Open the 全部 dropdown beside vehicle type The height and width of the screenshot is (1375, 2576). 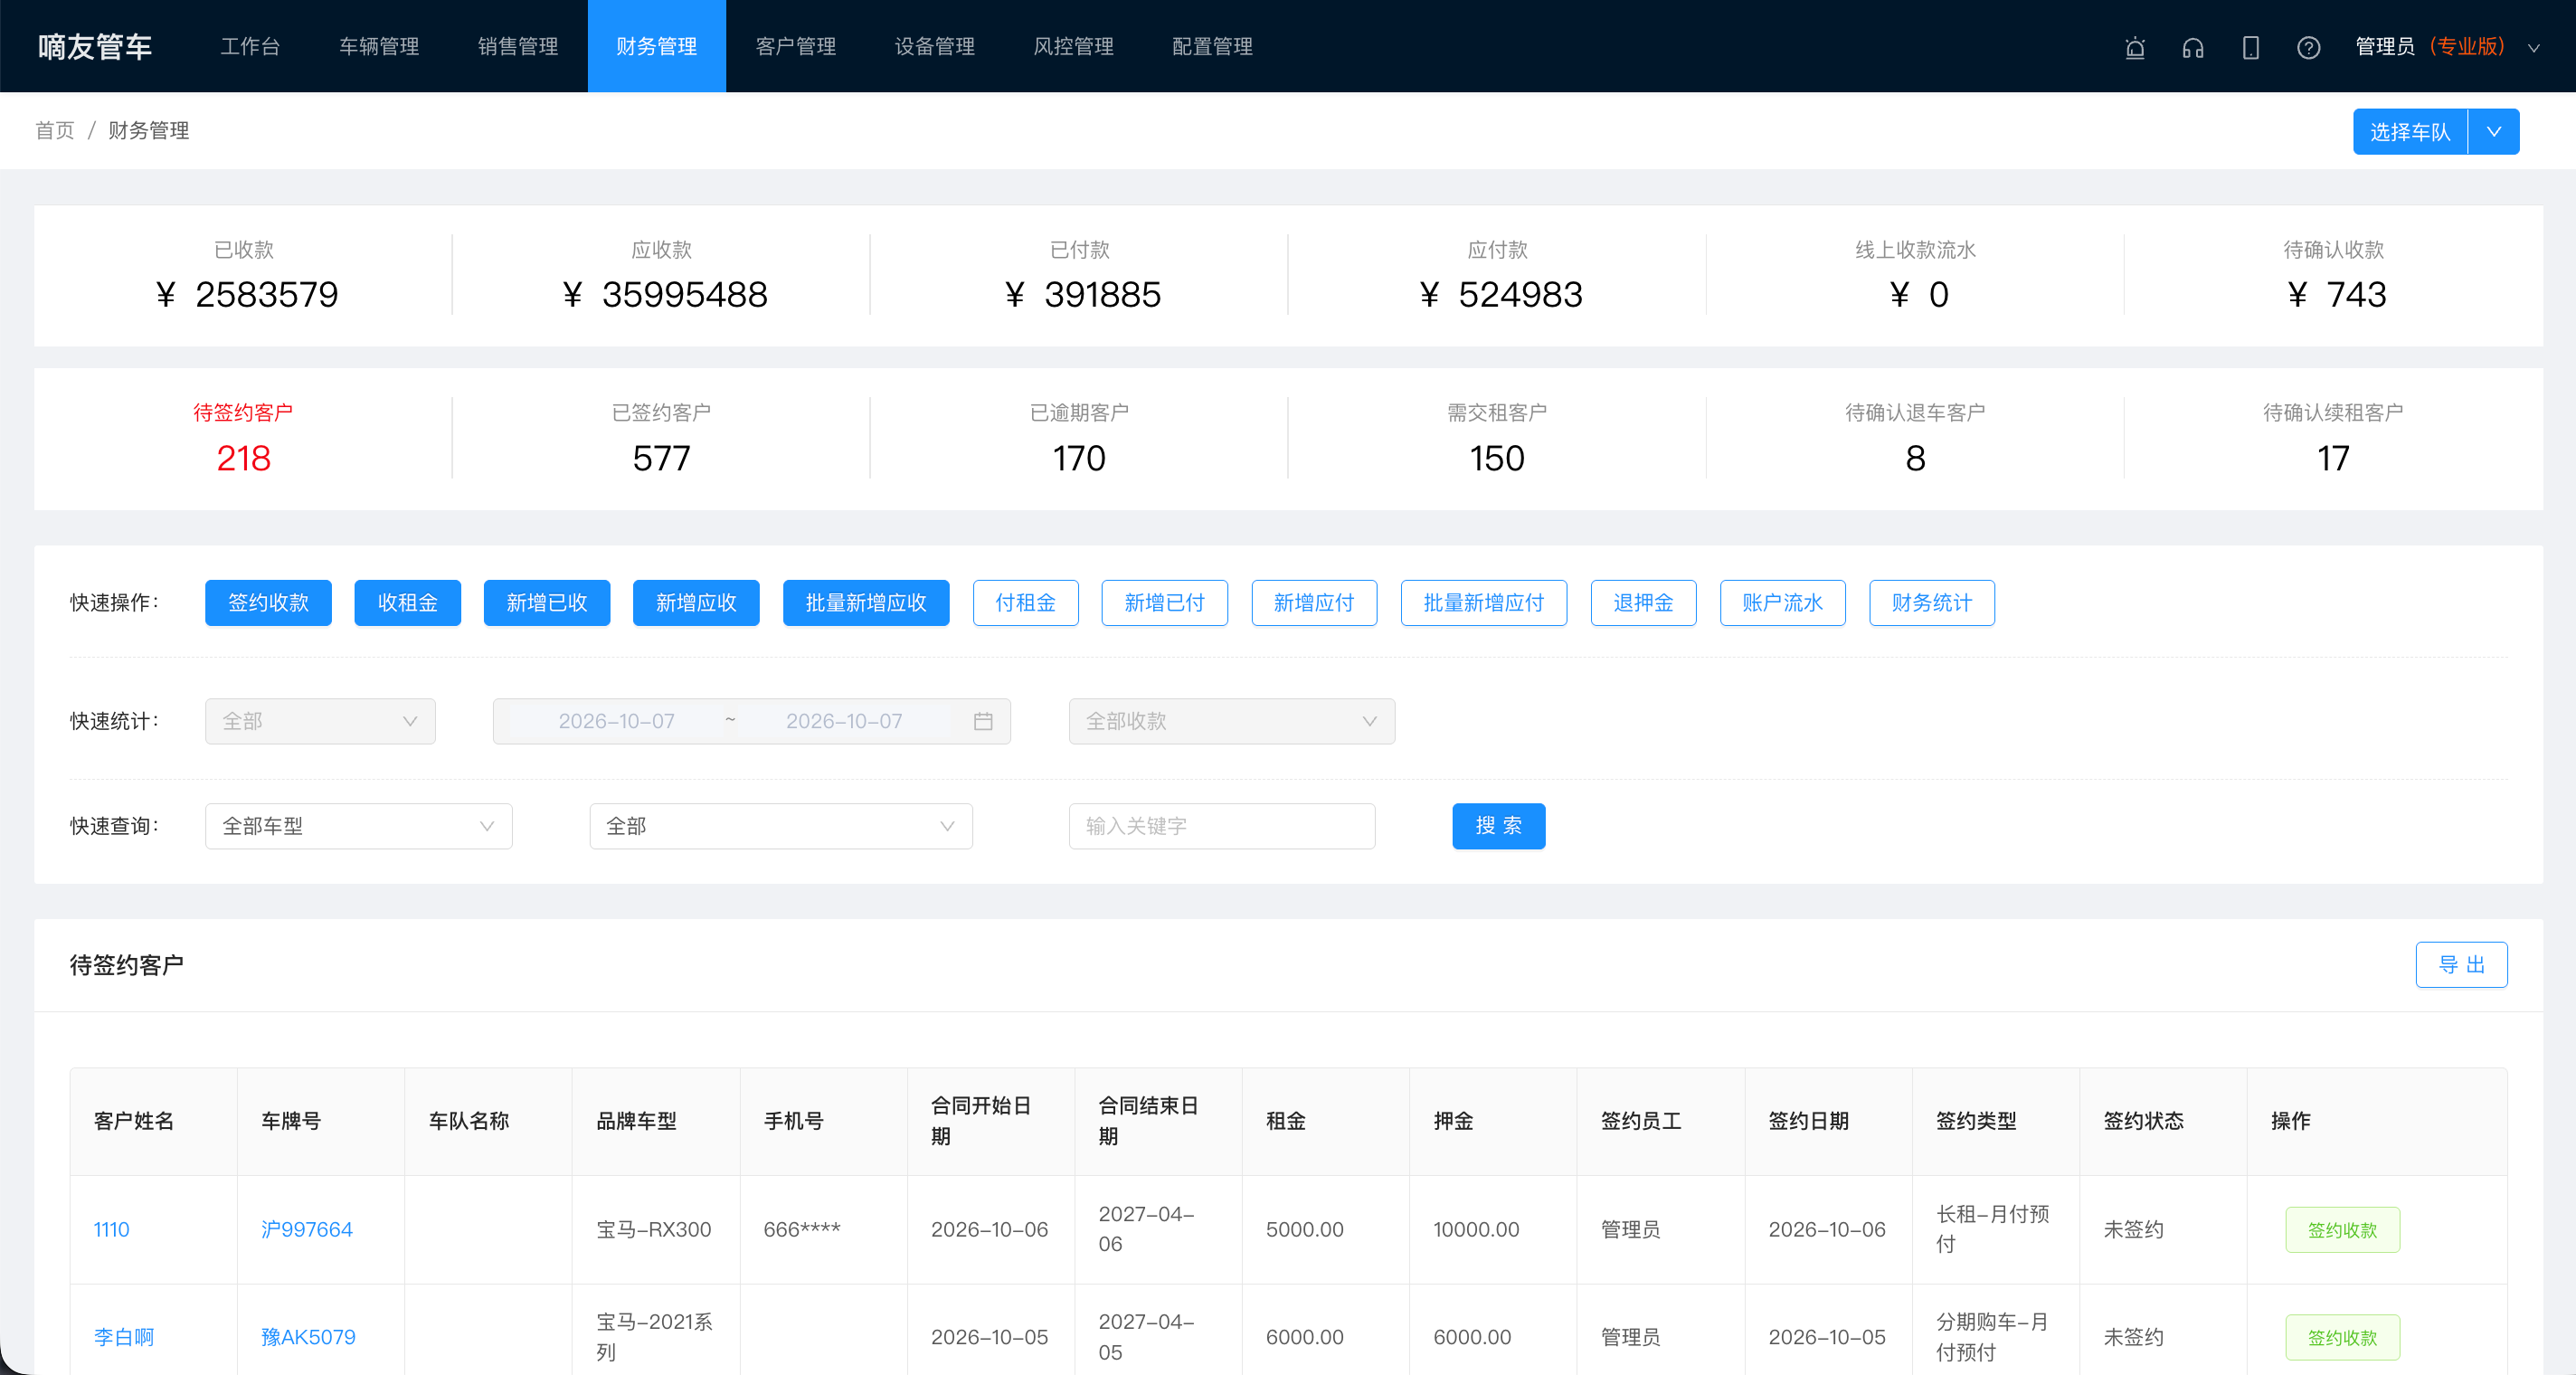point(780,826)
